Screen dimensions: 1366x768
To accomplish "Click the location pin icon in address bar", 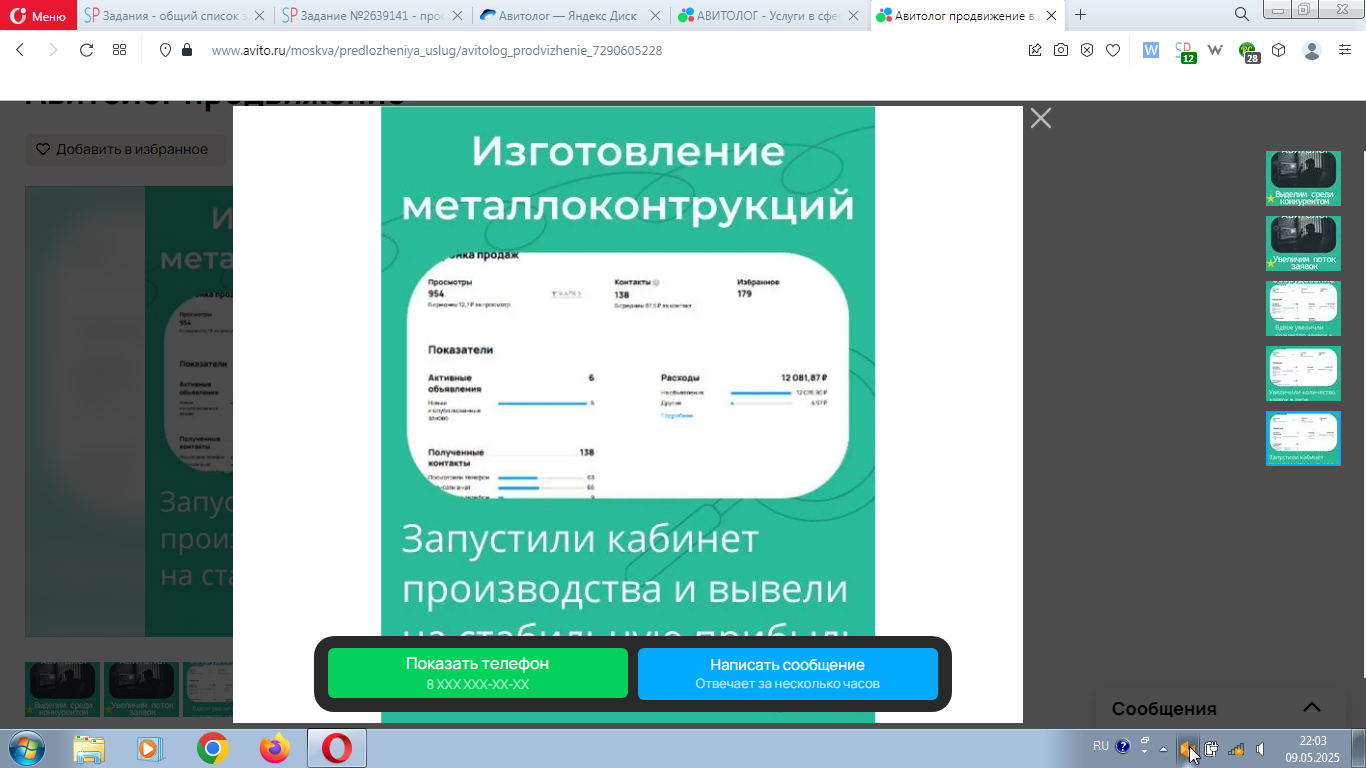I will click(166, 50).
